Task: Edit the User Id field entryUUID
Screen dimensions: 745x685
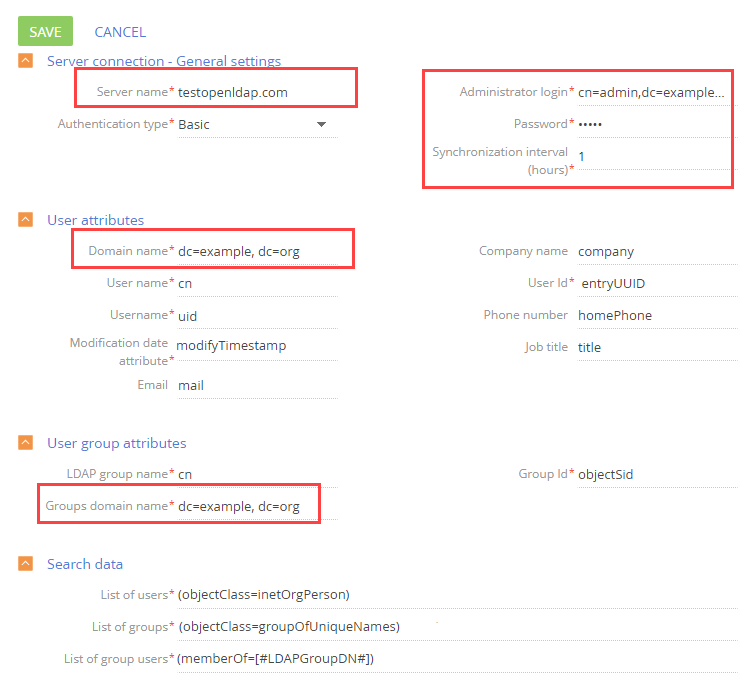Action: tap(658, 284)
